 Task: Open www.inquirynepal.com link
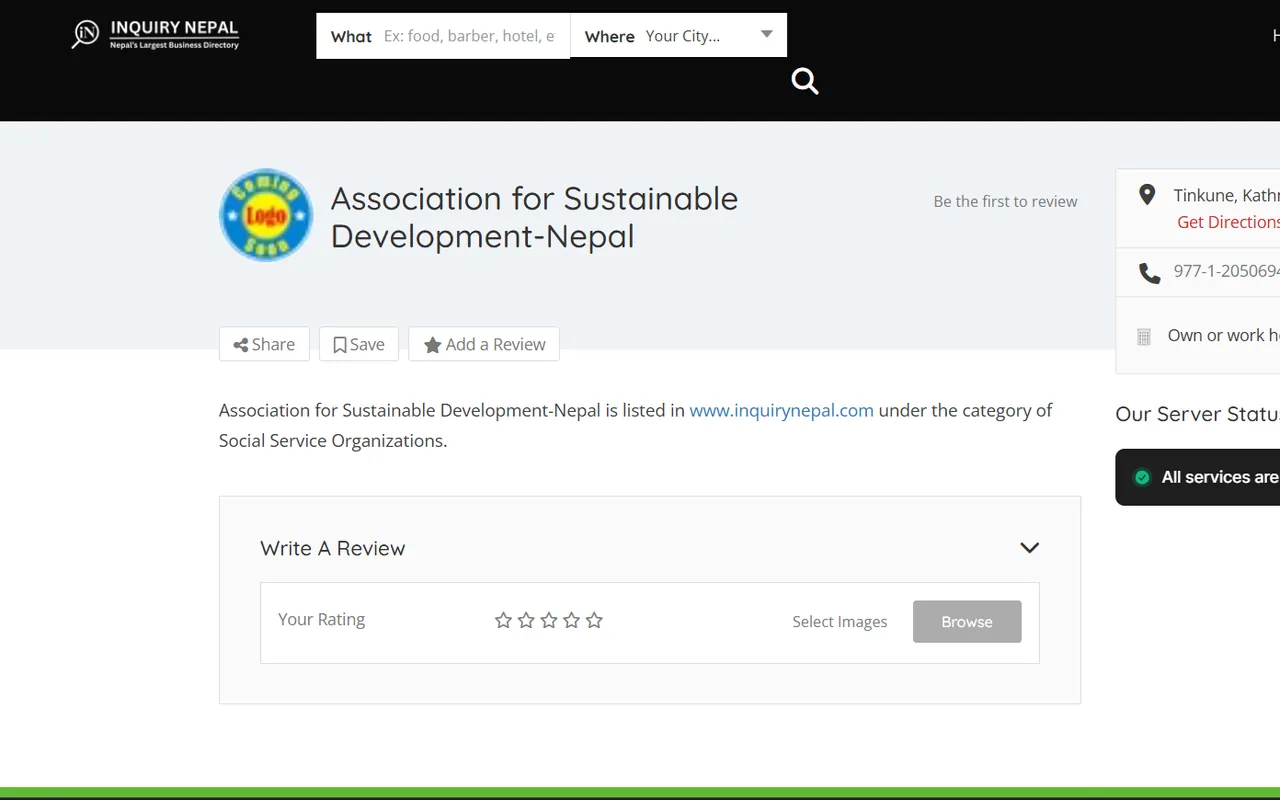[782, 410]
